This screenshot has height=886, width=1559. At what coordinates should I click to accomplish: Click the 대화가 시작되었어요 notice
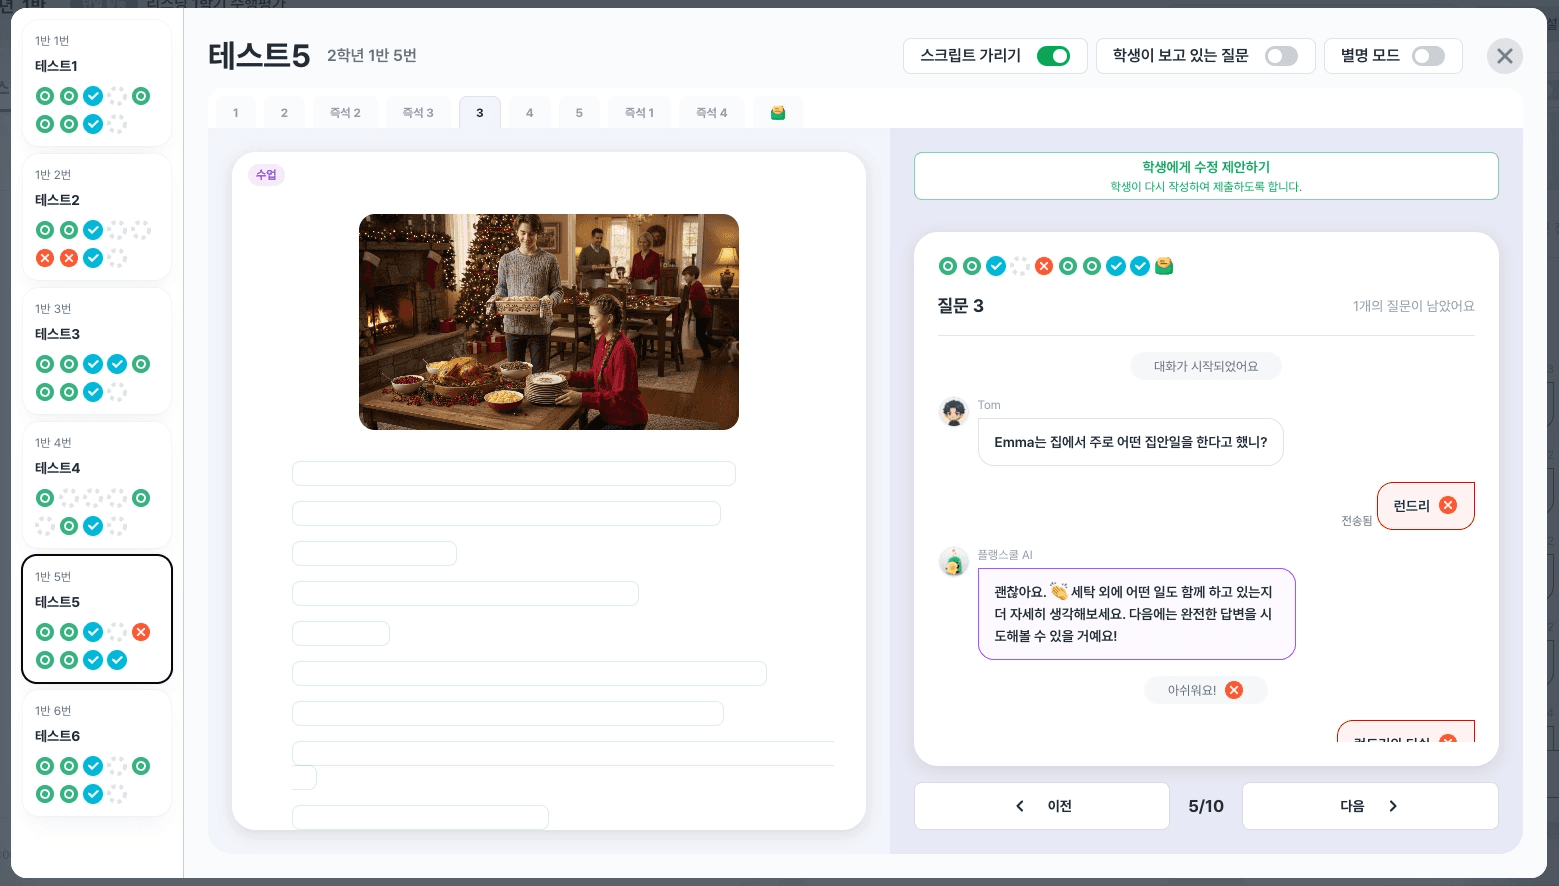pyautogui.click(x=1206, y=366)
